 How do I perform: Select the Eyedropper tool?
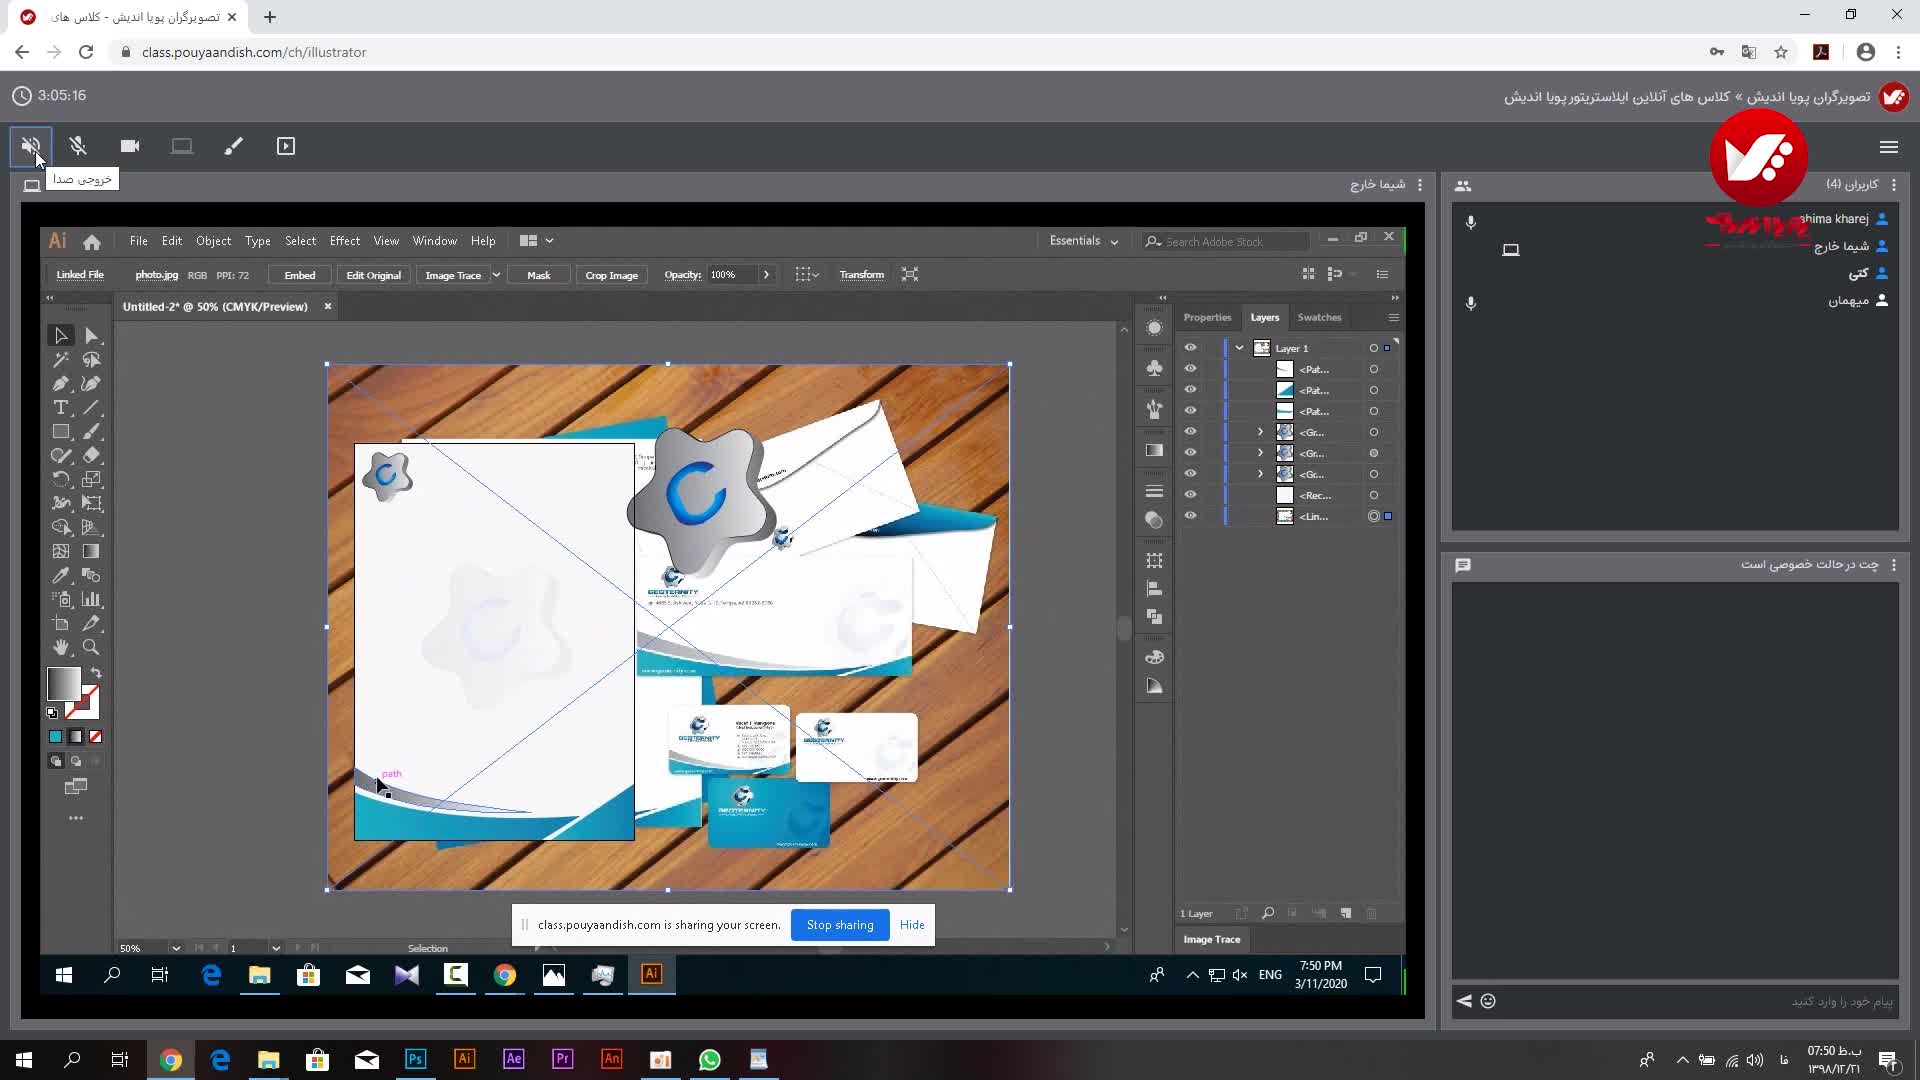coord(61,575)
